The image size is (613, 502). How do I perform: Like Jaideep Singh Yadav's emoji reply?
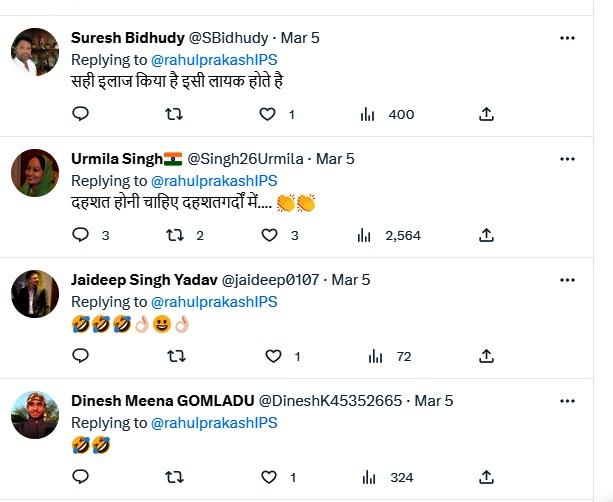[273, 356]
